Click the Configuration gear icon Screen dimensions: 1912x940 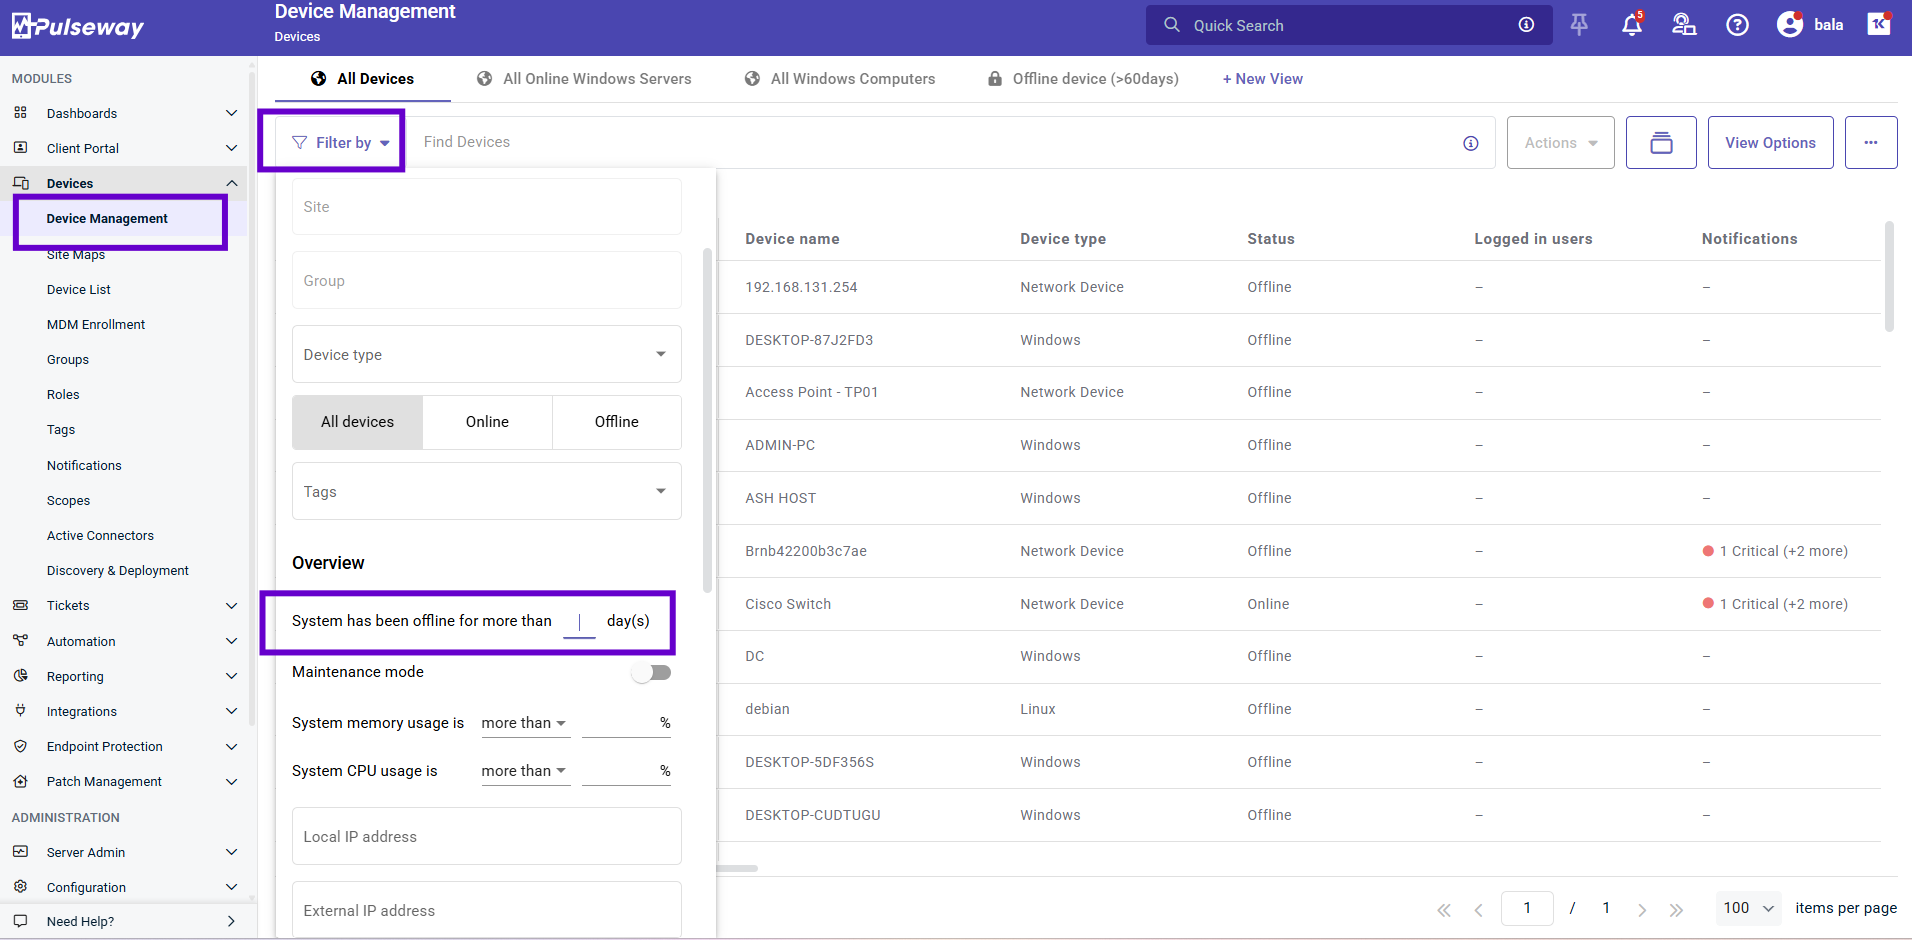[x=20, y=887]
